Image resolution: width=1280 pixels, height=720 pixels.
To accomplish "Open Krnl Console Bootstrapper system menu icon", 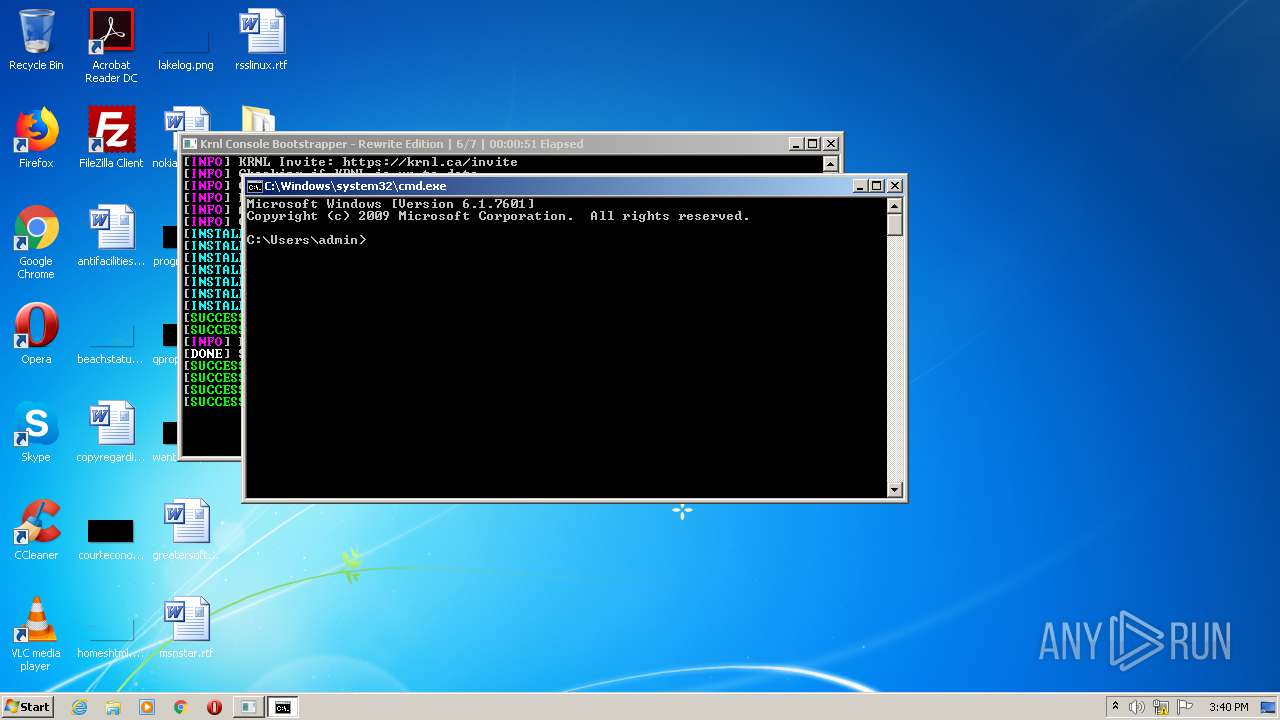I will [x=190, y=144].
